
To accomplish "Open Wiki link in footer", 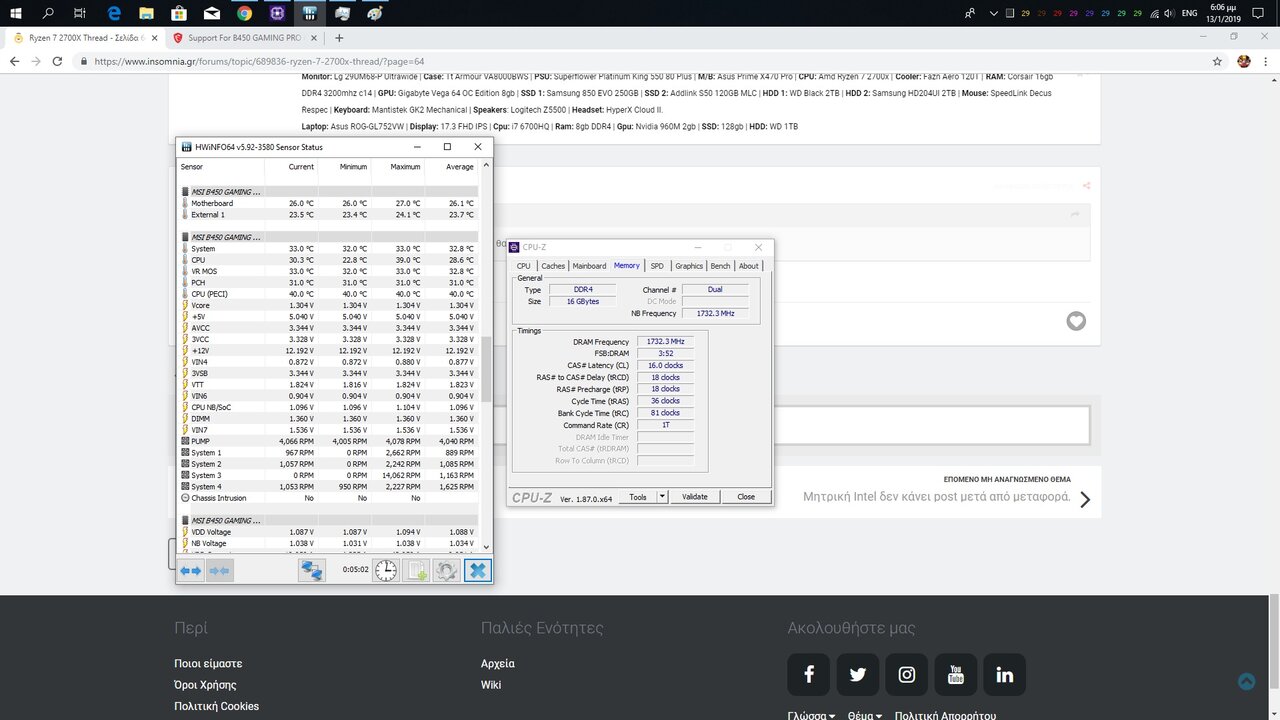I will [x=491, y=685].
